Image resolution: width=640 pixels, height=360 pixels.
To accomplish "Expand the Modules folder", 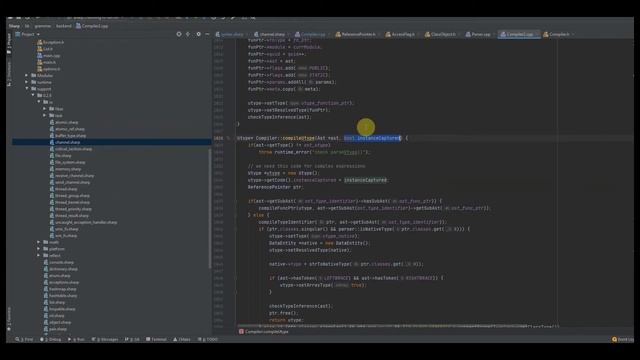I will point(27,76).
